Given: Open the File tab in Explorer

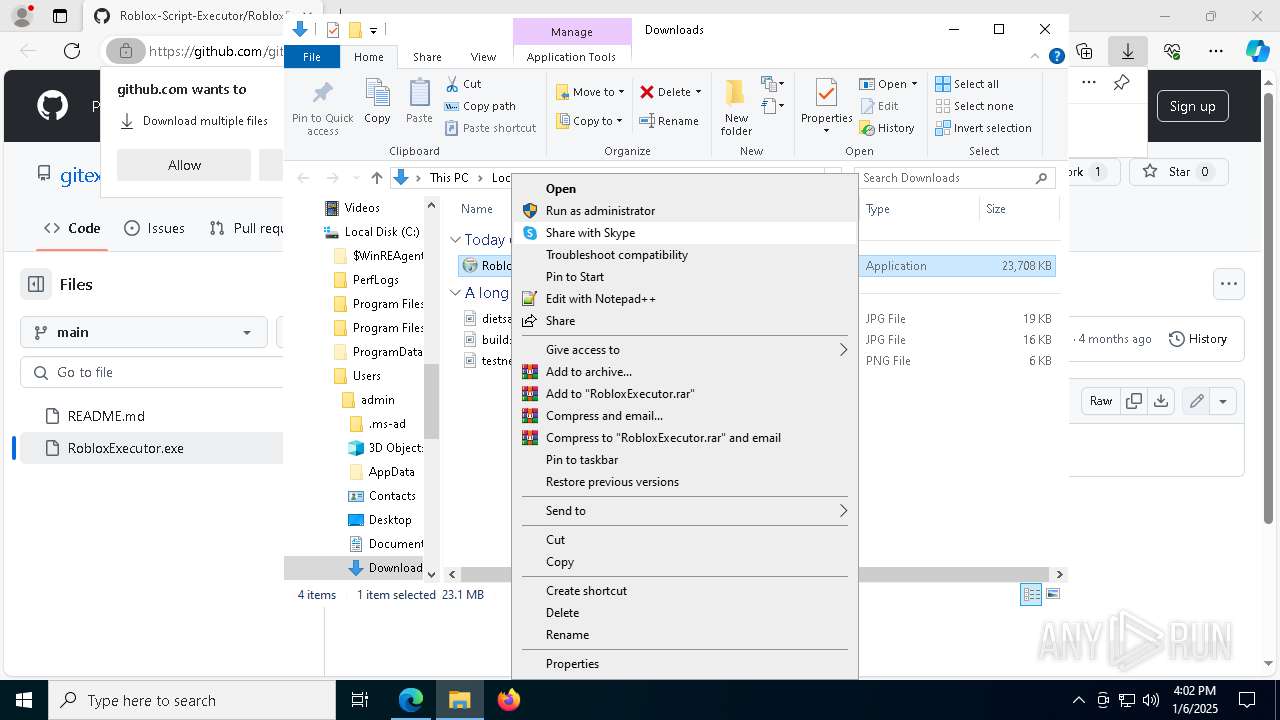Looking at the screenshot, I should (312, 57).
